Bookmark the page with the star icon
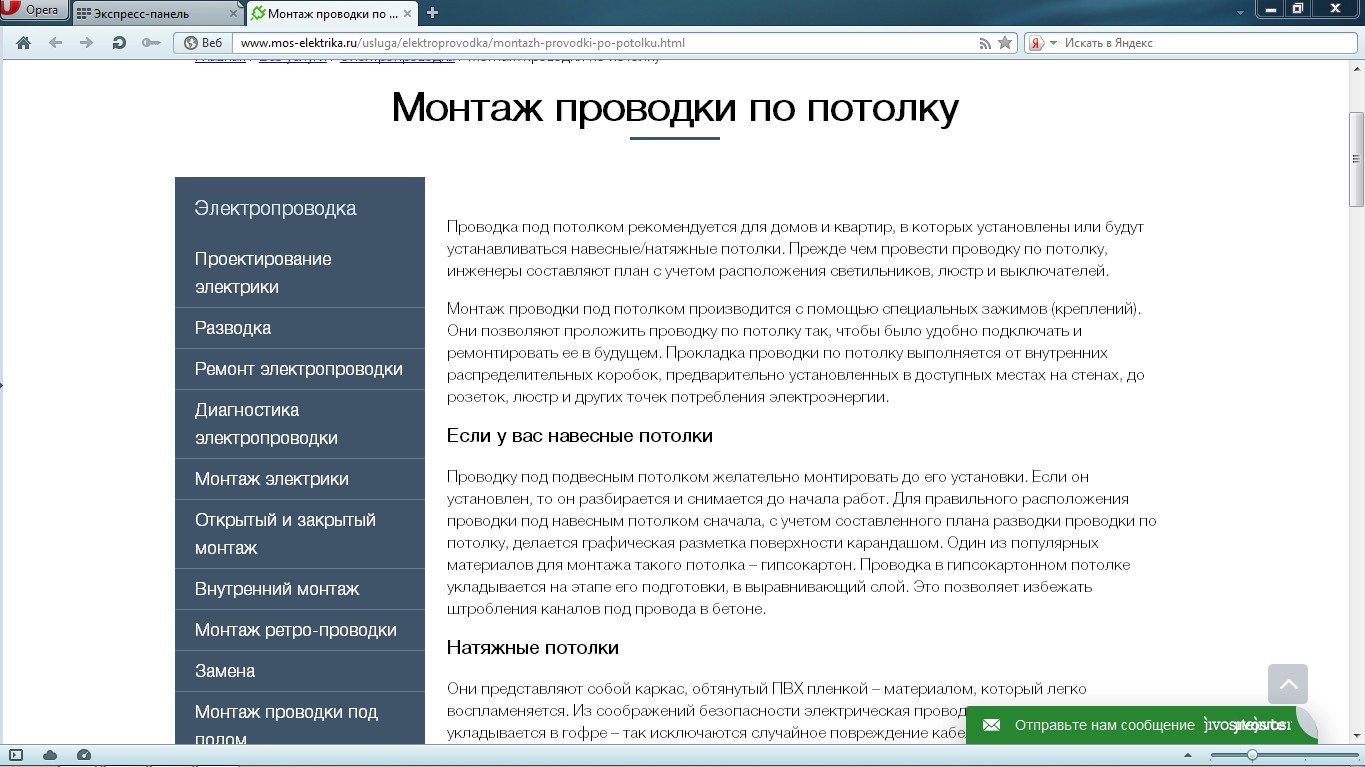 click(1005, 43)
